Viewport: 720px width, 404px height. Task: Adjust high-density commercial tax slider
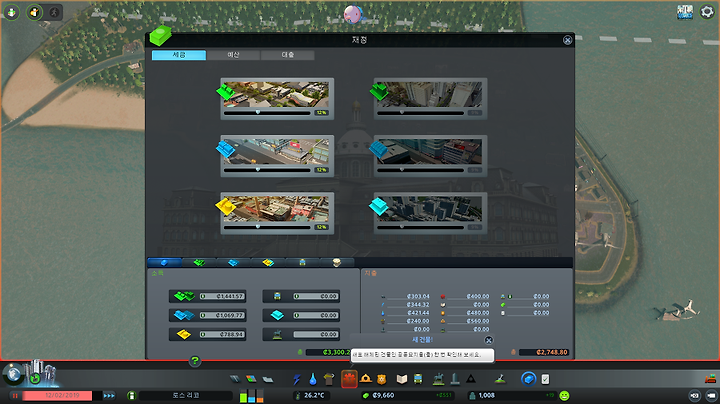click(x=420, y=170)
